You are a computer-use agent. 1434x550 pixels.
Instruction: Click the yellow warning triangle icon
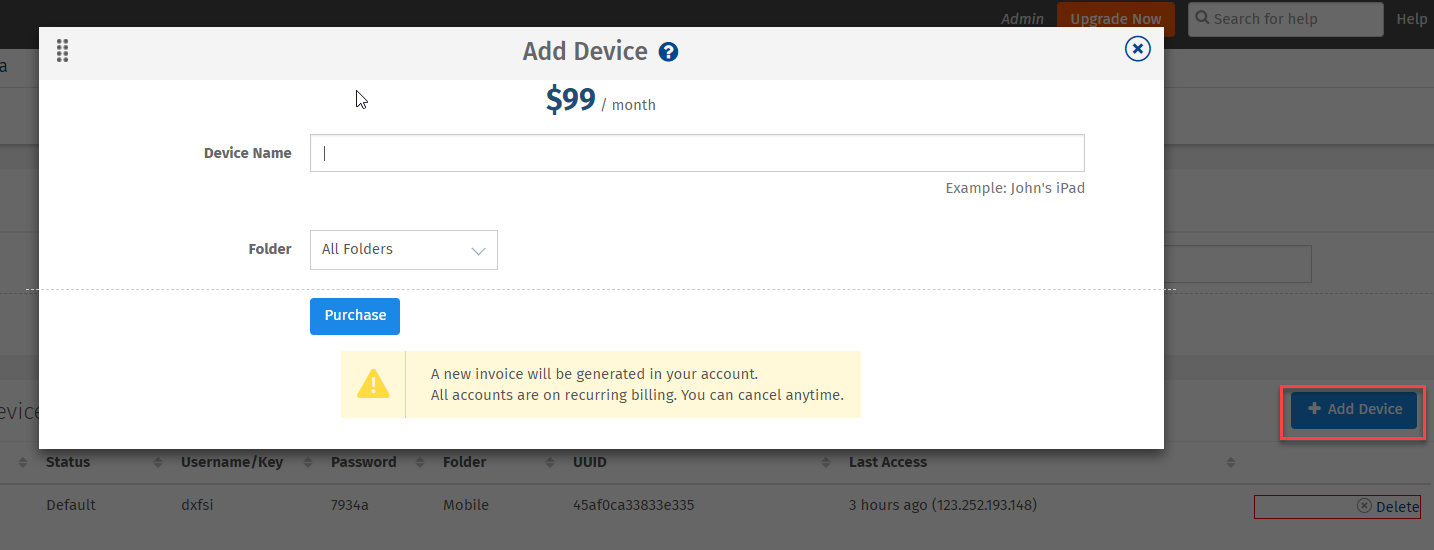[x=373, y=384]
